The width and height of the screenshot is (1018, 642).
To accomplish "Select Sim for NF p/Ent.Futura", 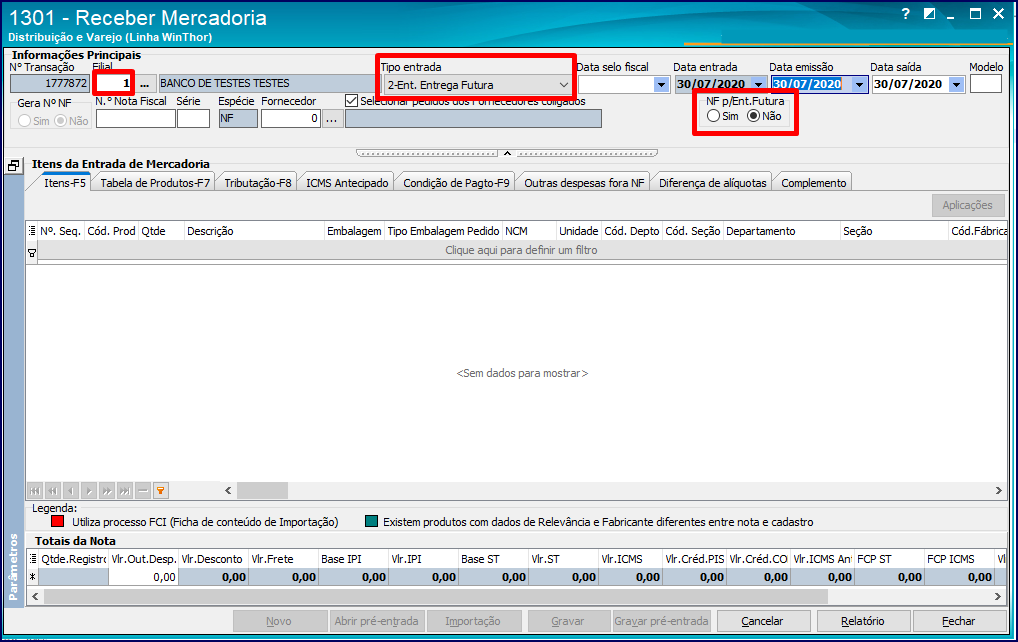I will pos(714,116).
